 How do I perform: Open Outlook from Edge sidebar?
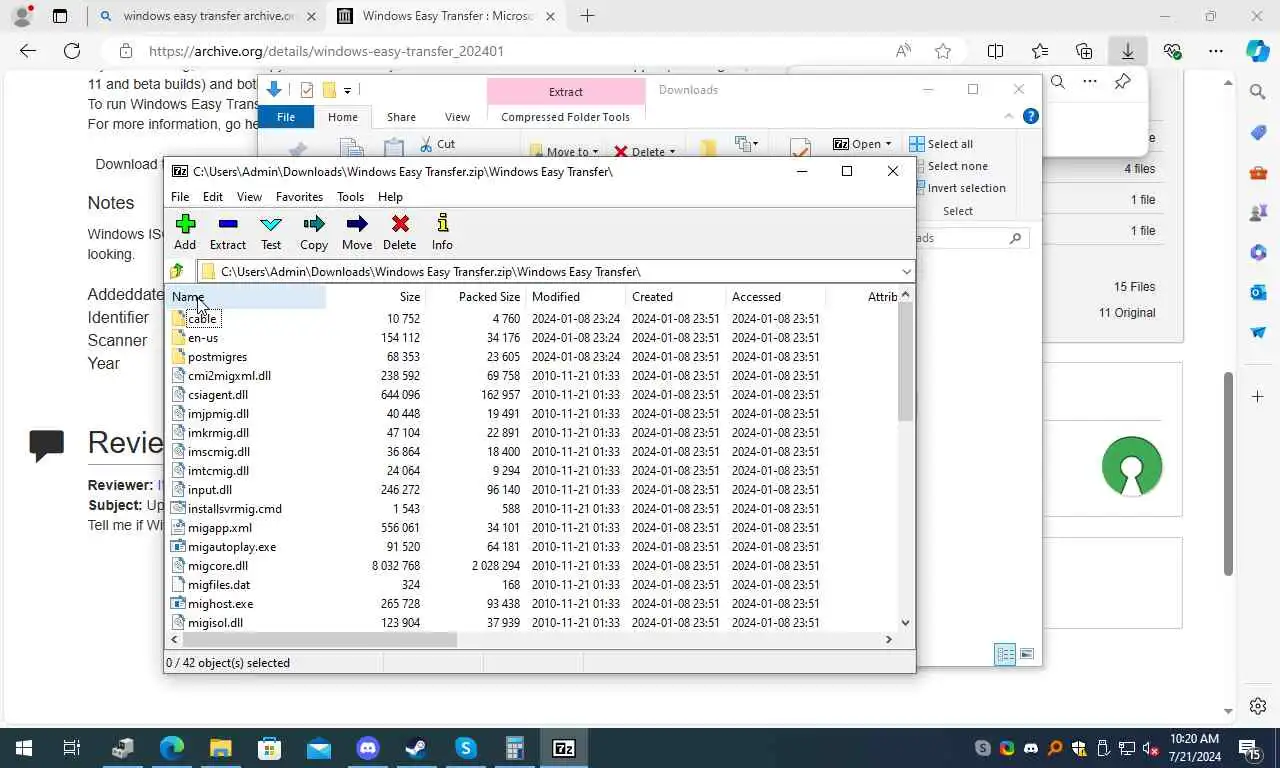pos(1258,292)
